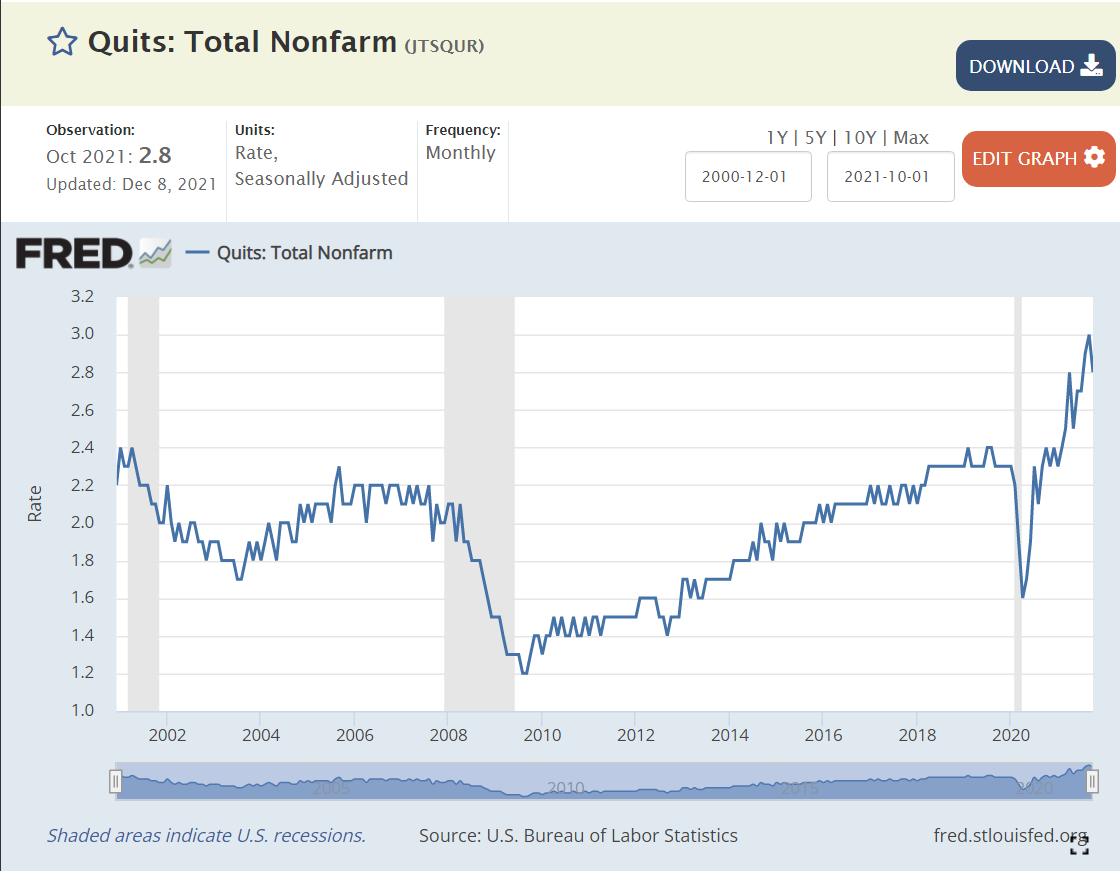The width and height of the screenshot is (1120, 871).
Task: Switch to the 5Y date range
Action: point(818,138)
